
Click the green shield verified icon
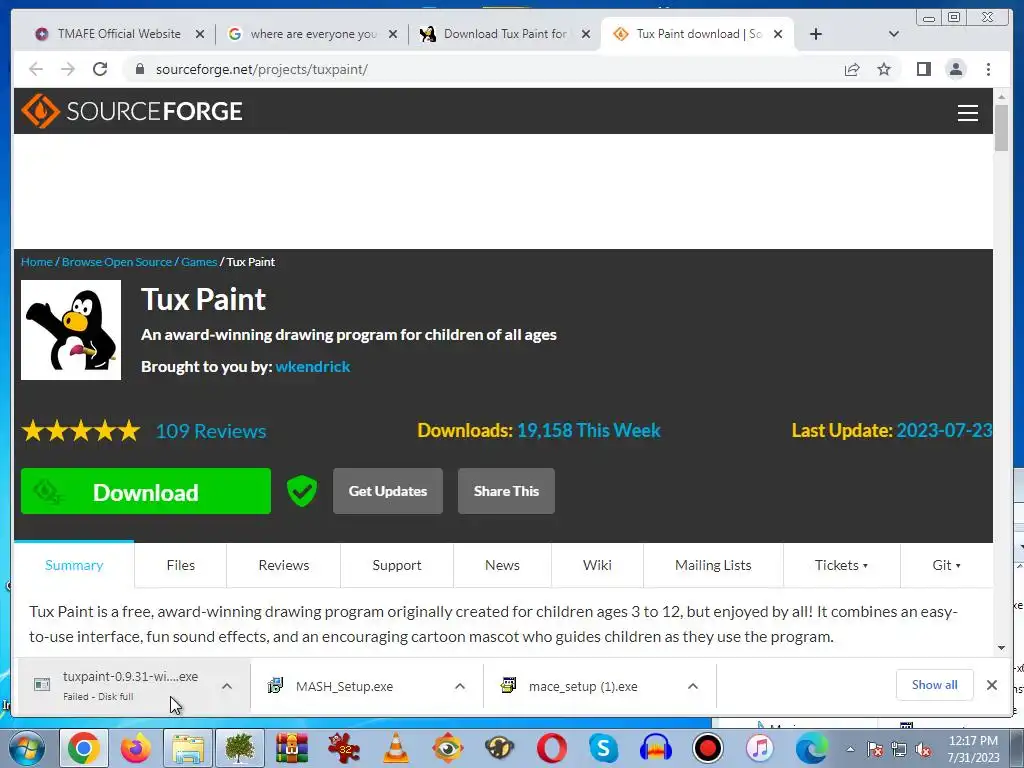tap(302, 491)
